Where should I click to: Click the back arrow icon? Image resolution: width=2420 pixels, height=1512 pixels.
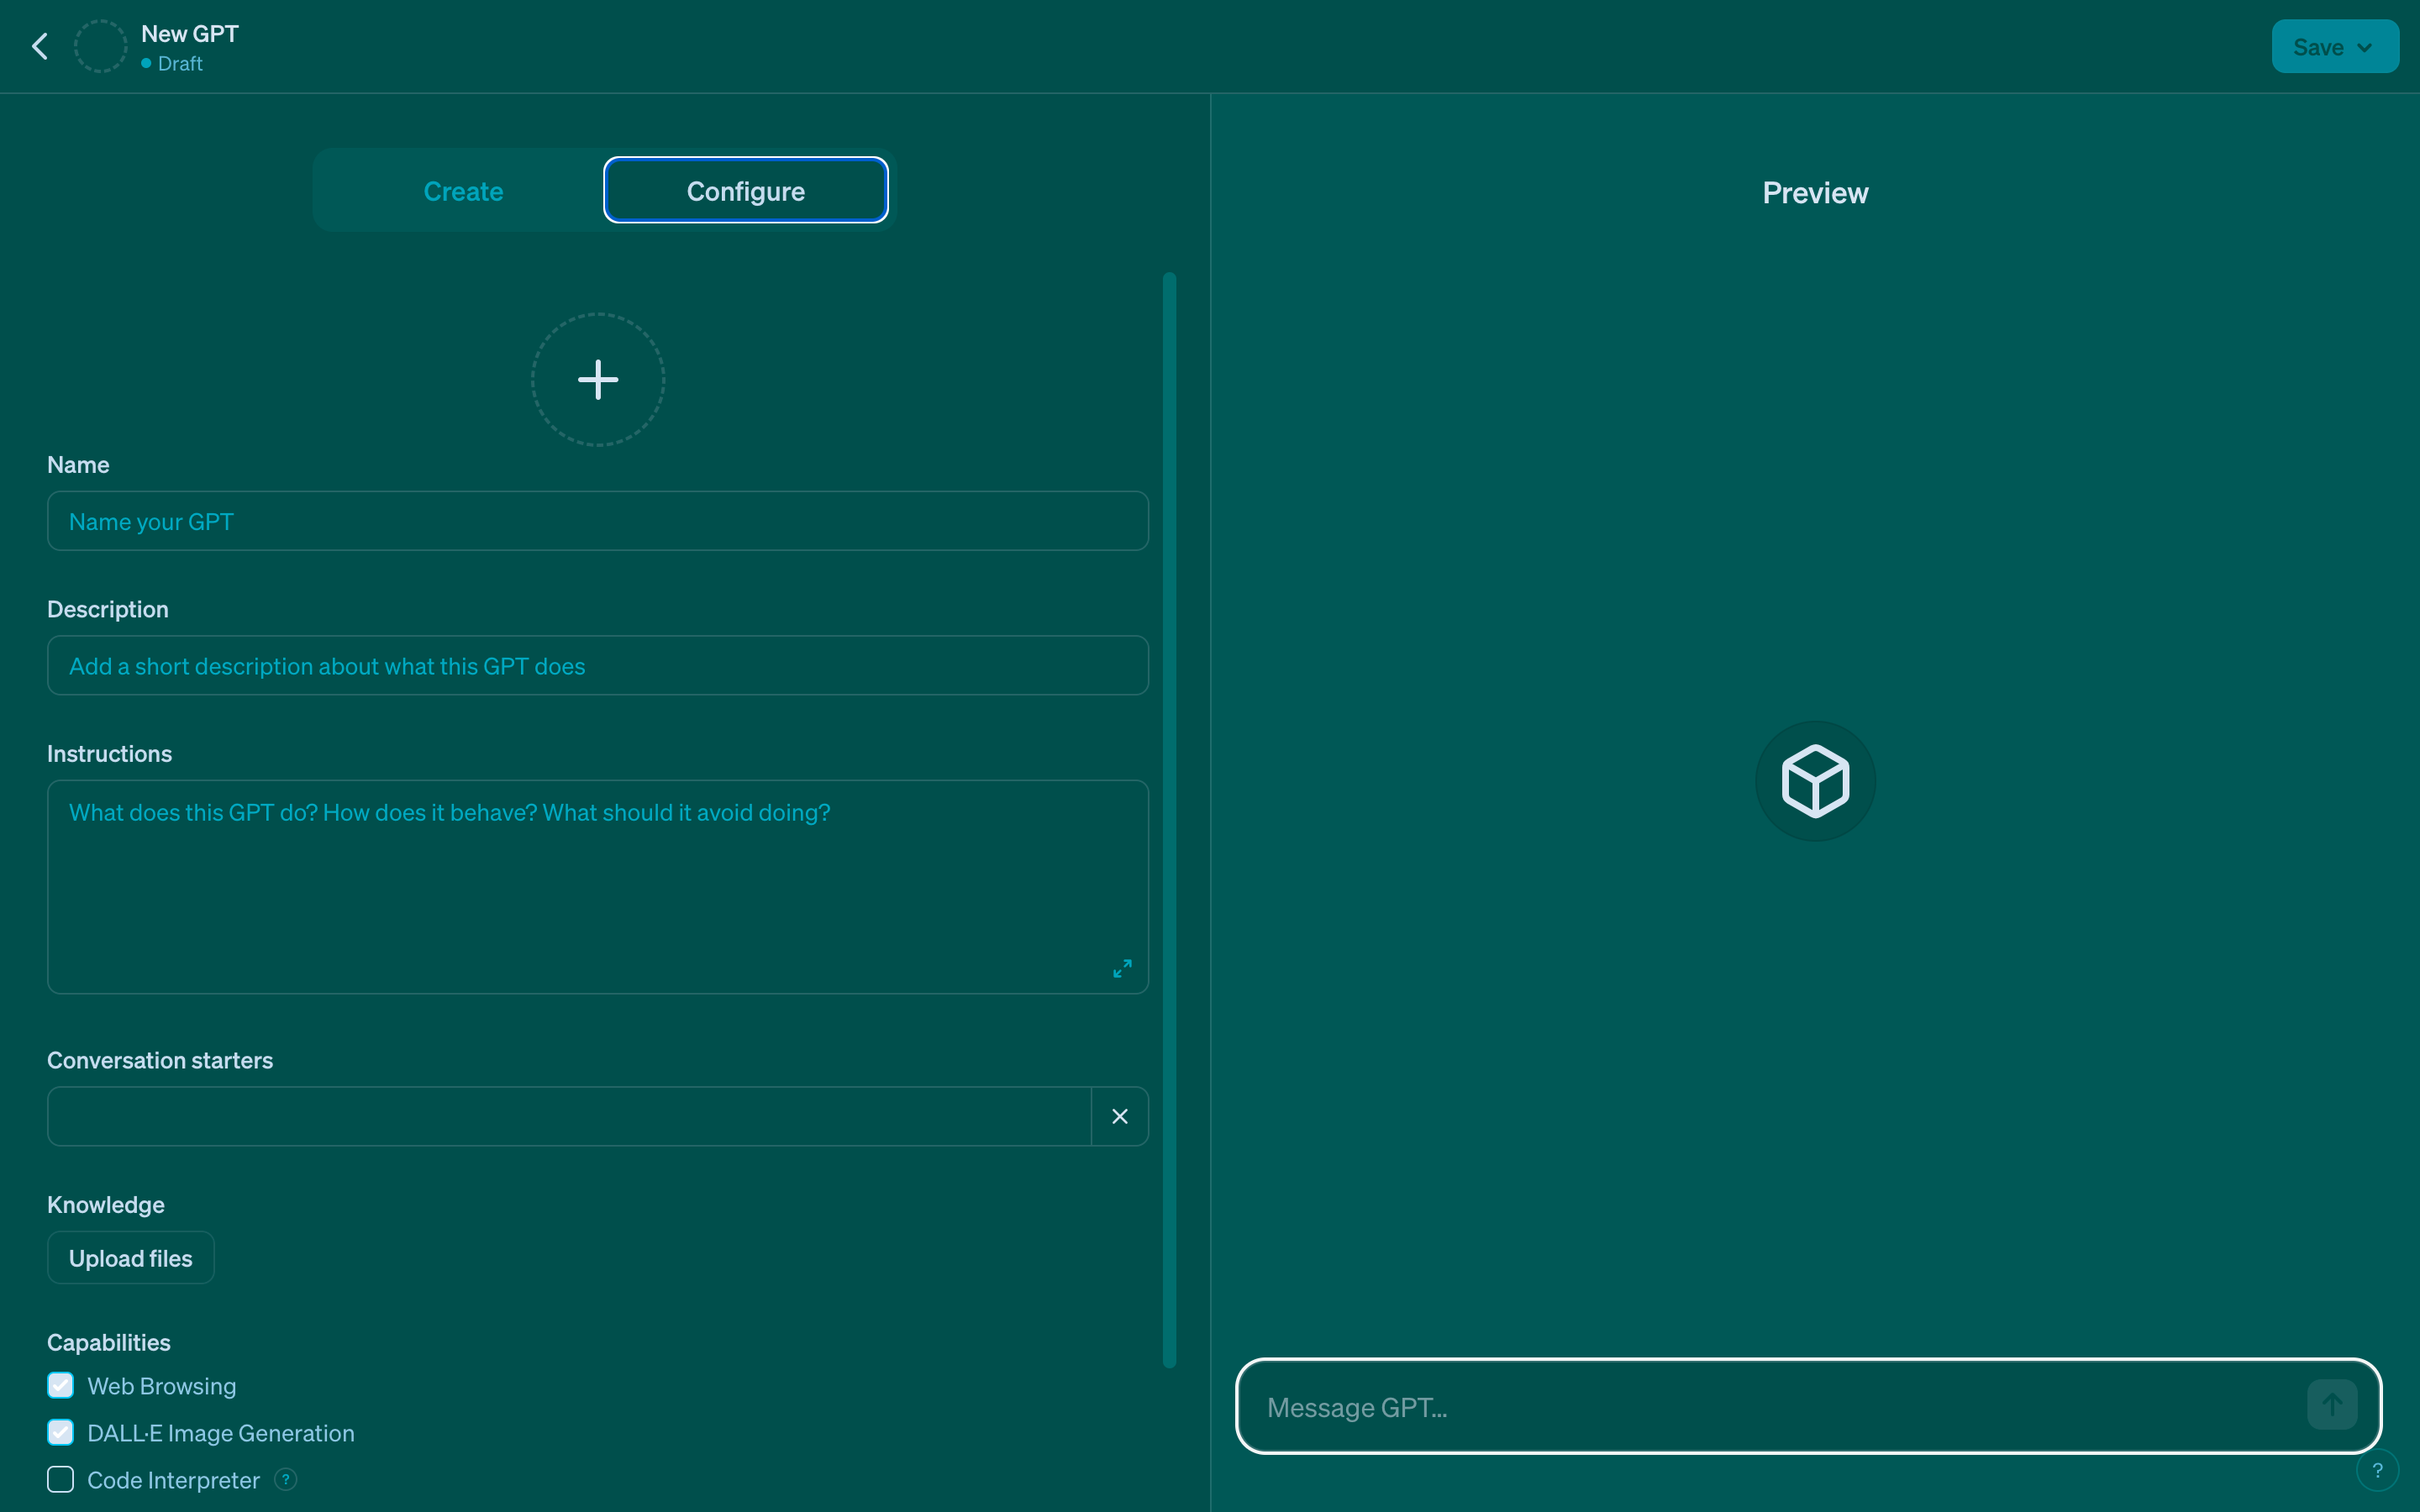[x=40, y=46]
